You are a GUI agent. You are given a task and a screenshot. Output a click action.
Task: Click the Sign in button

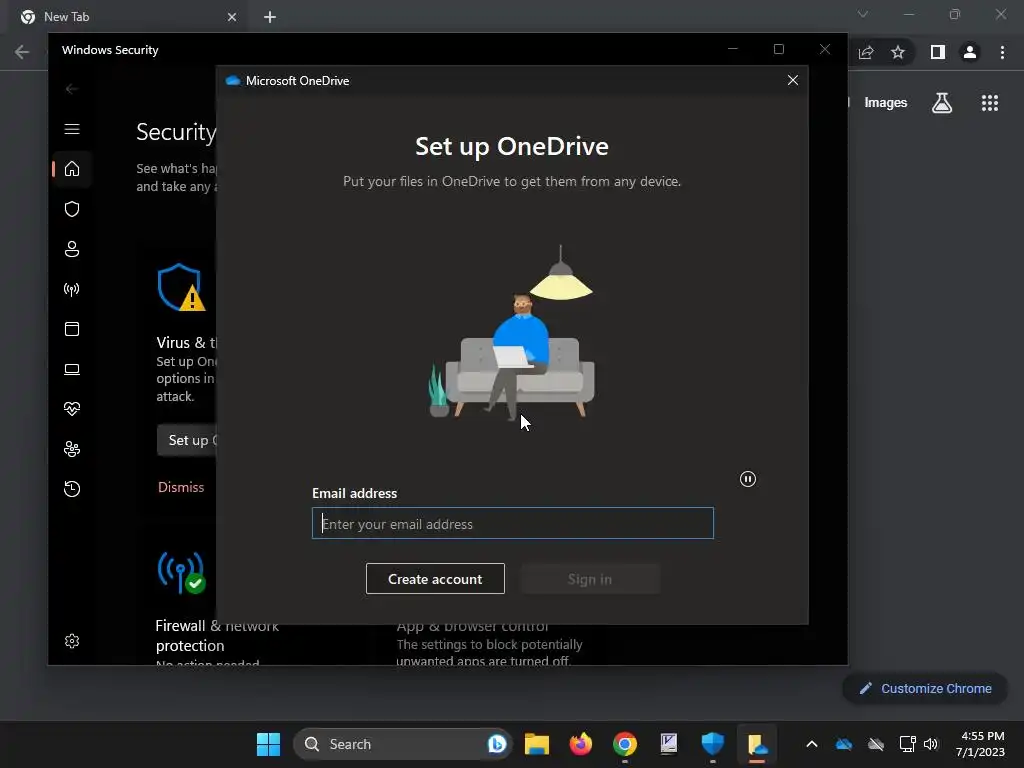point(590,579)
